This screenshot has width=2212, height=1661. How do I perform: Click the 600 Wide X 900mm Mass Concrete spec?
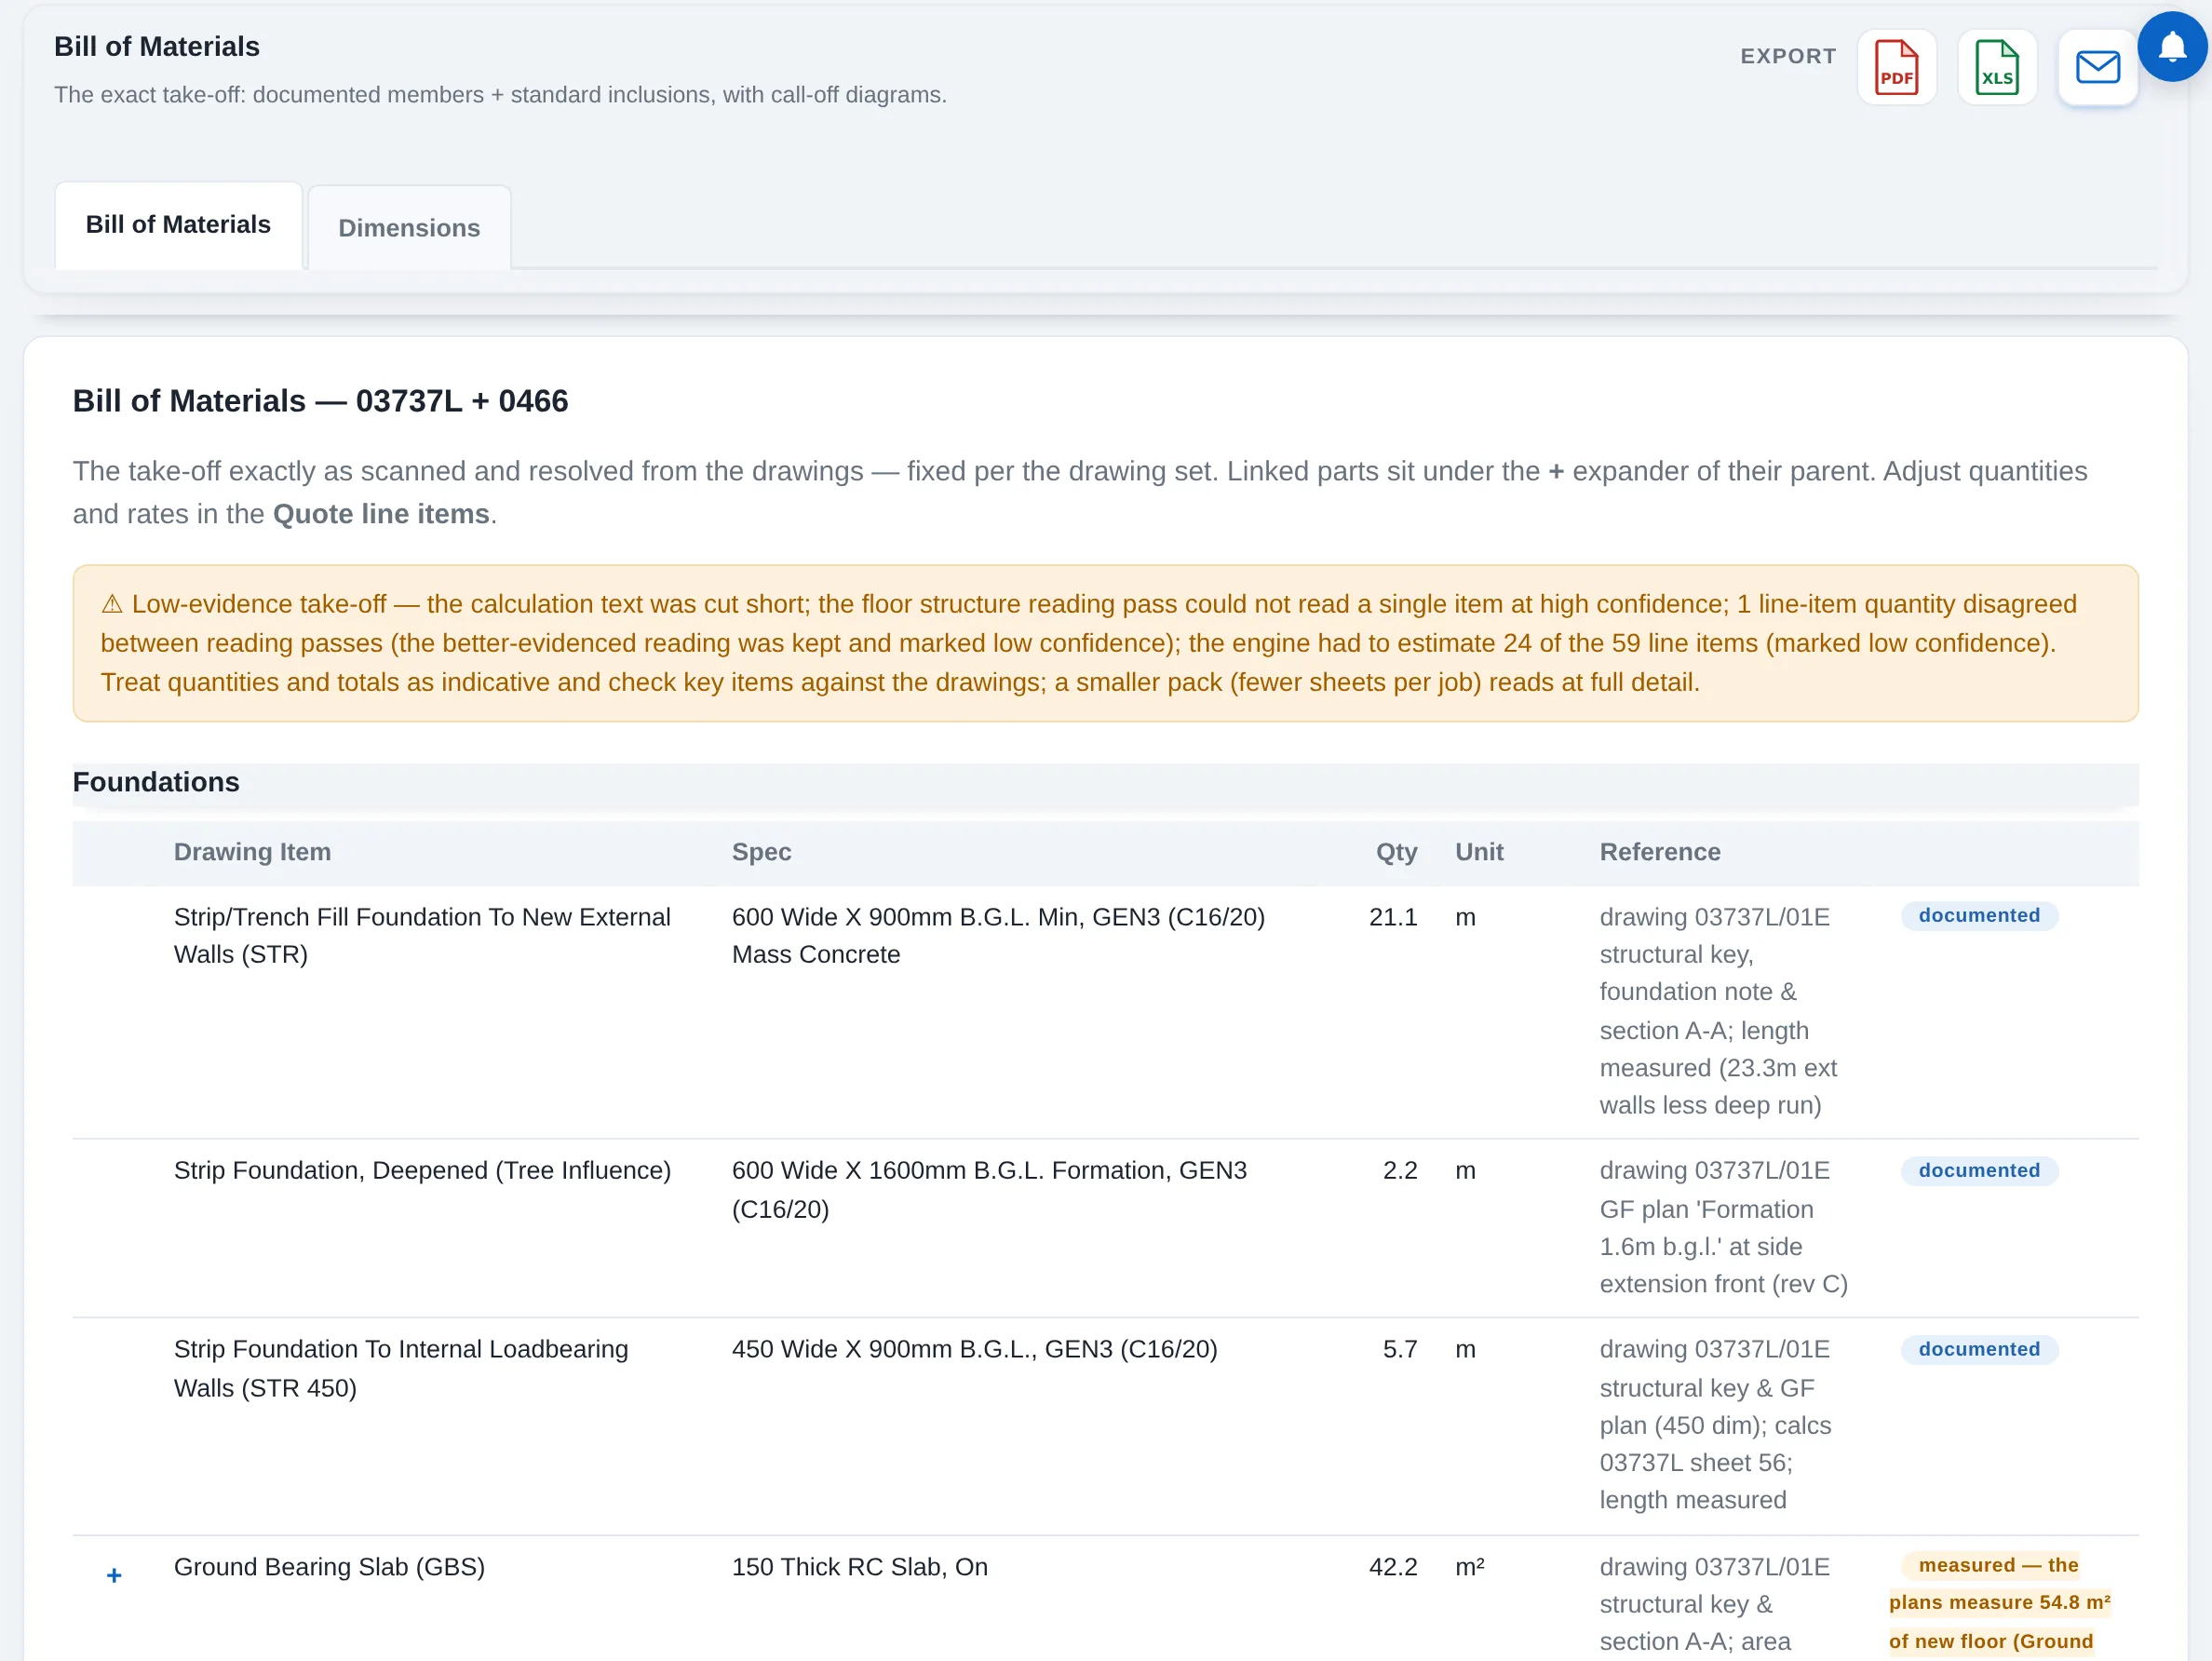(x=998, y=935)
